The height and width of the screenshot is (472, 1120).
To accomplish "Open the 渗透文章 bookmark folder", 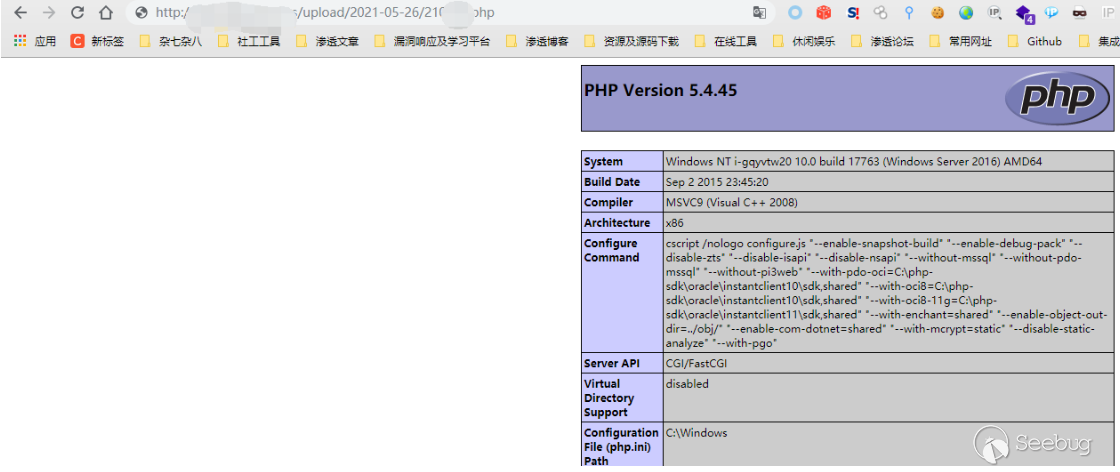I will 327,41.
